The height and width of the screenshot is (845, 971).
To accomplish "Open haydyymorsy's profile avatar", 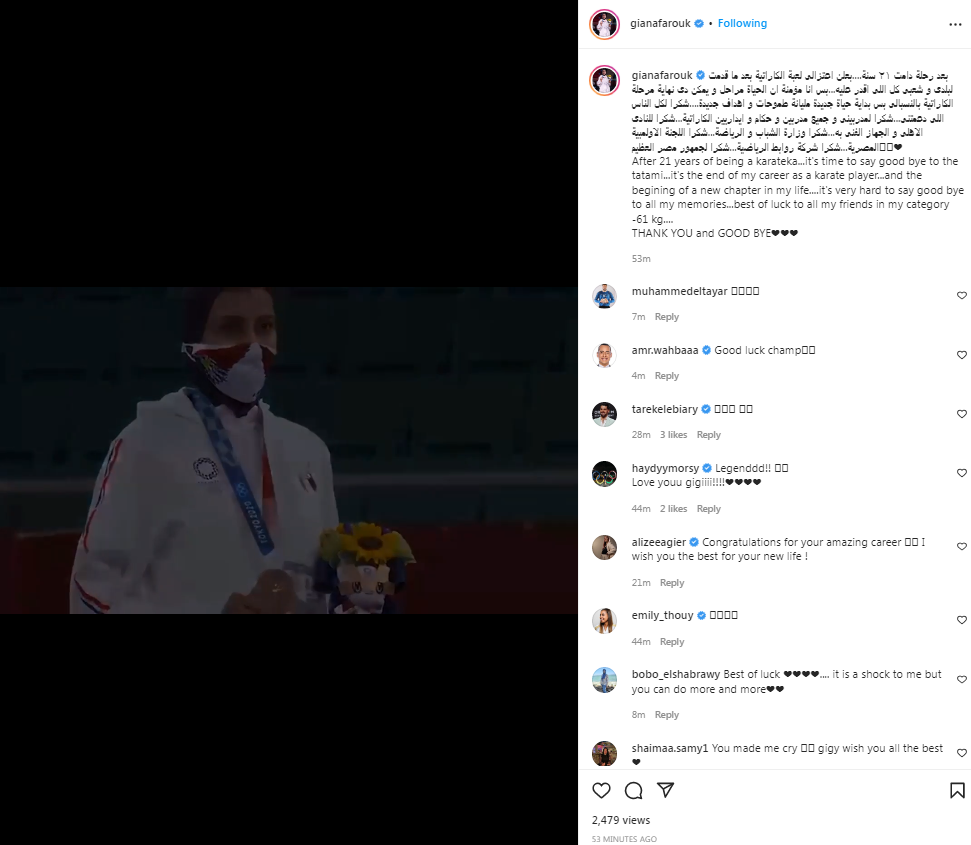I will point(604,474).
